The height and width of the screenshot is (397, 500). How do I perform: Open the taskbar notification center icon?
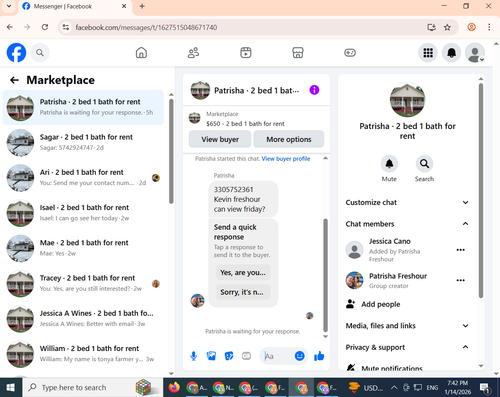(x=484, y=387)
